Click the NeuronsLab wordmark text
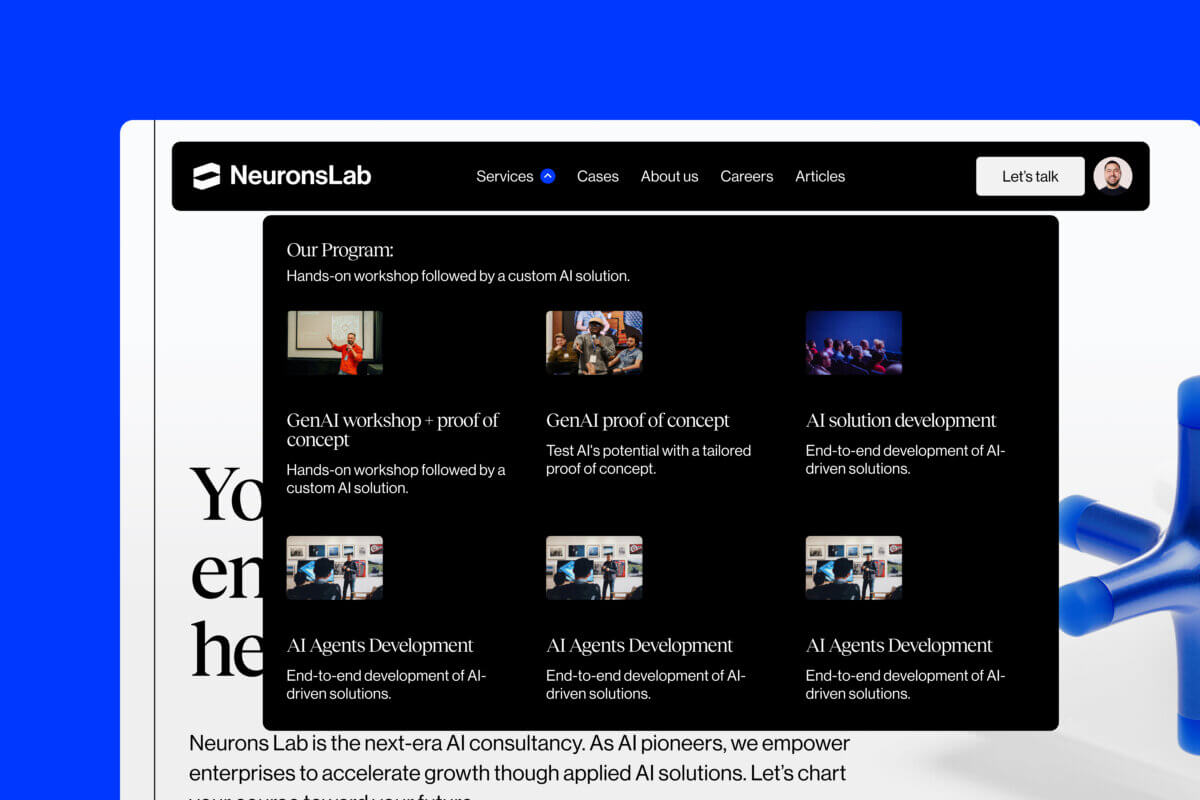Image resolution: width=1200 pixels, height=800 pixels. click(300, 176)
